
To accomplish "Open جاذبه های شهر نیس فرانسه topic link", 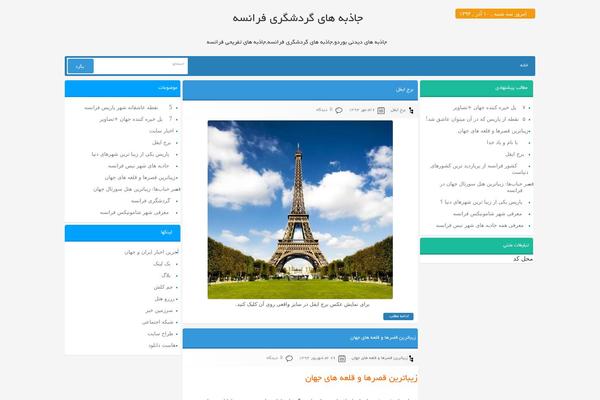I will click(139, 166).
